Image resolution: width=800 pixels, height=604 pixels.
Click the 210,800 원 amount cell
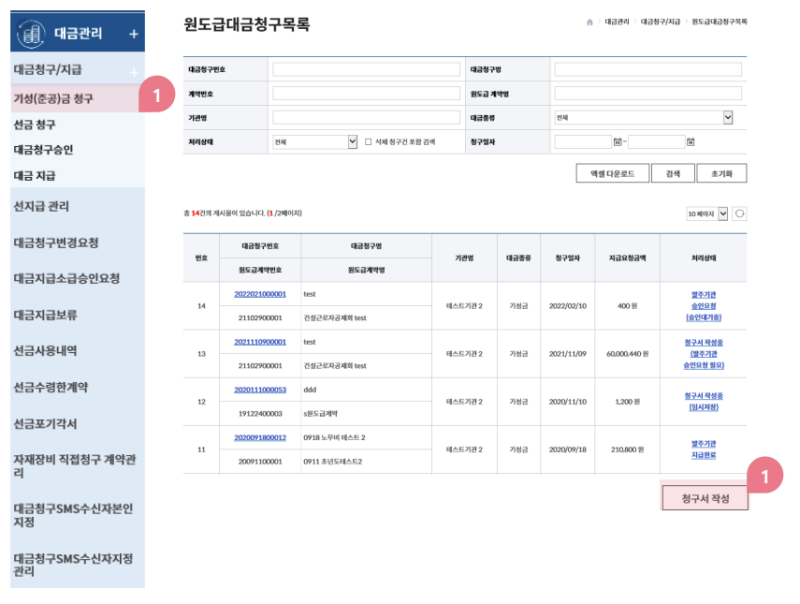tap(627, 450)
